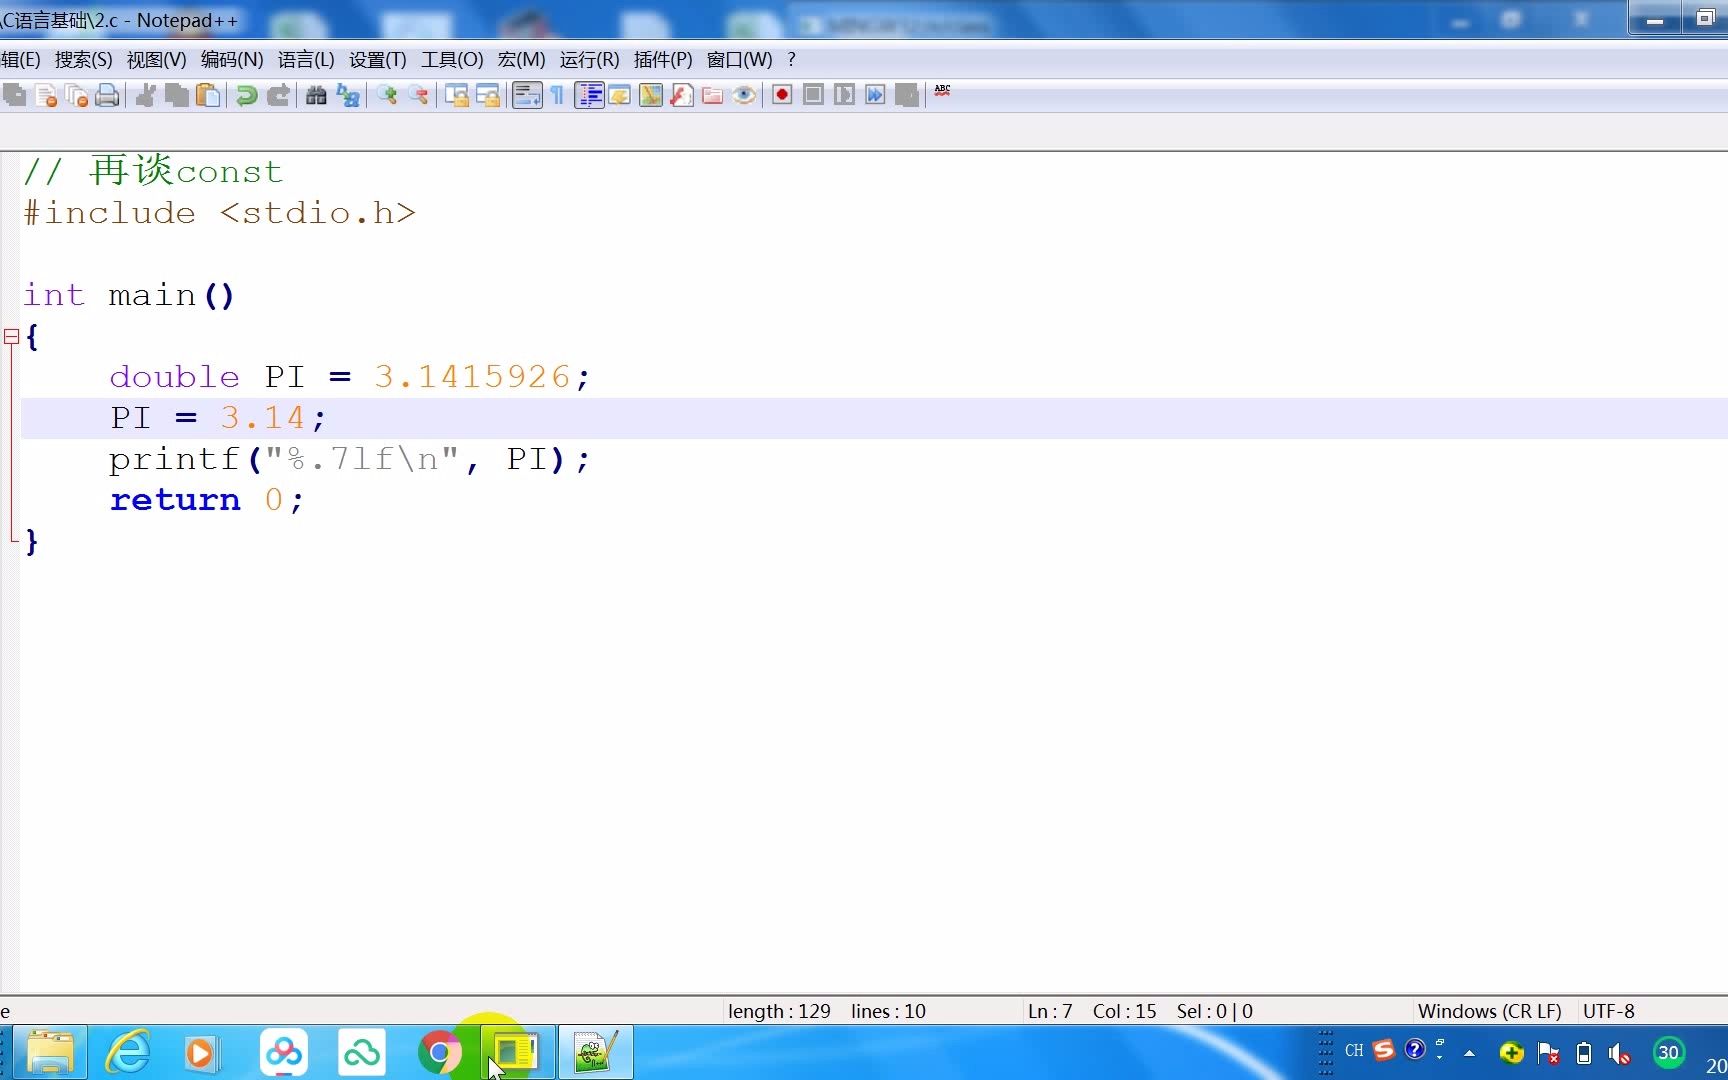Click the muted volume tray icon
This screenshot has height=1080, width=1728.
tap(1619, 1054)
